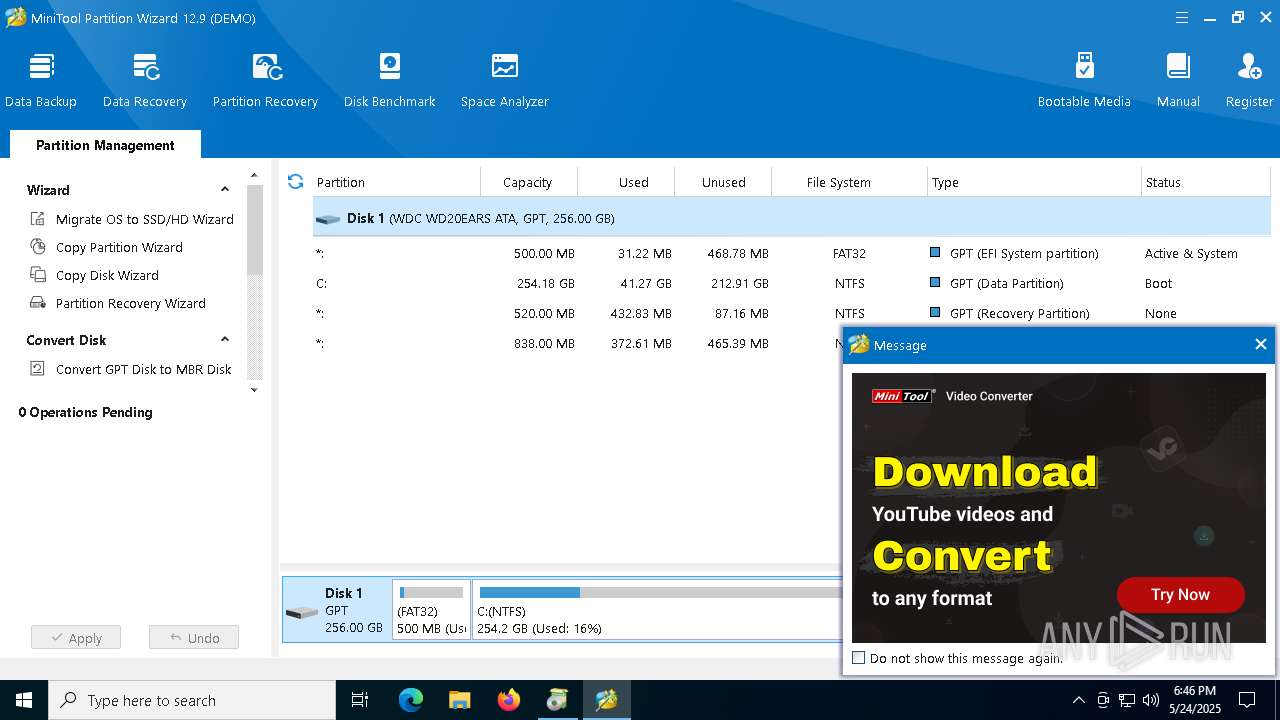Open File Explorer from taskbar

459,700
